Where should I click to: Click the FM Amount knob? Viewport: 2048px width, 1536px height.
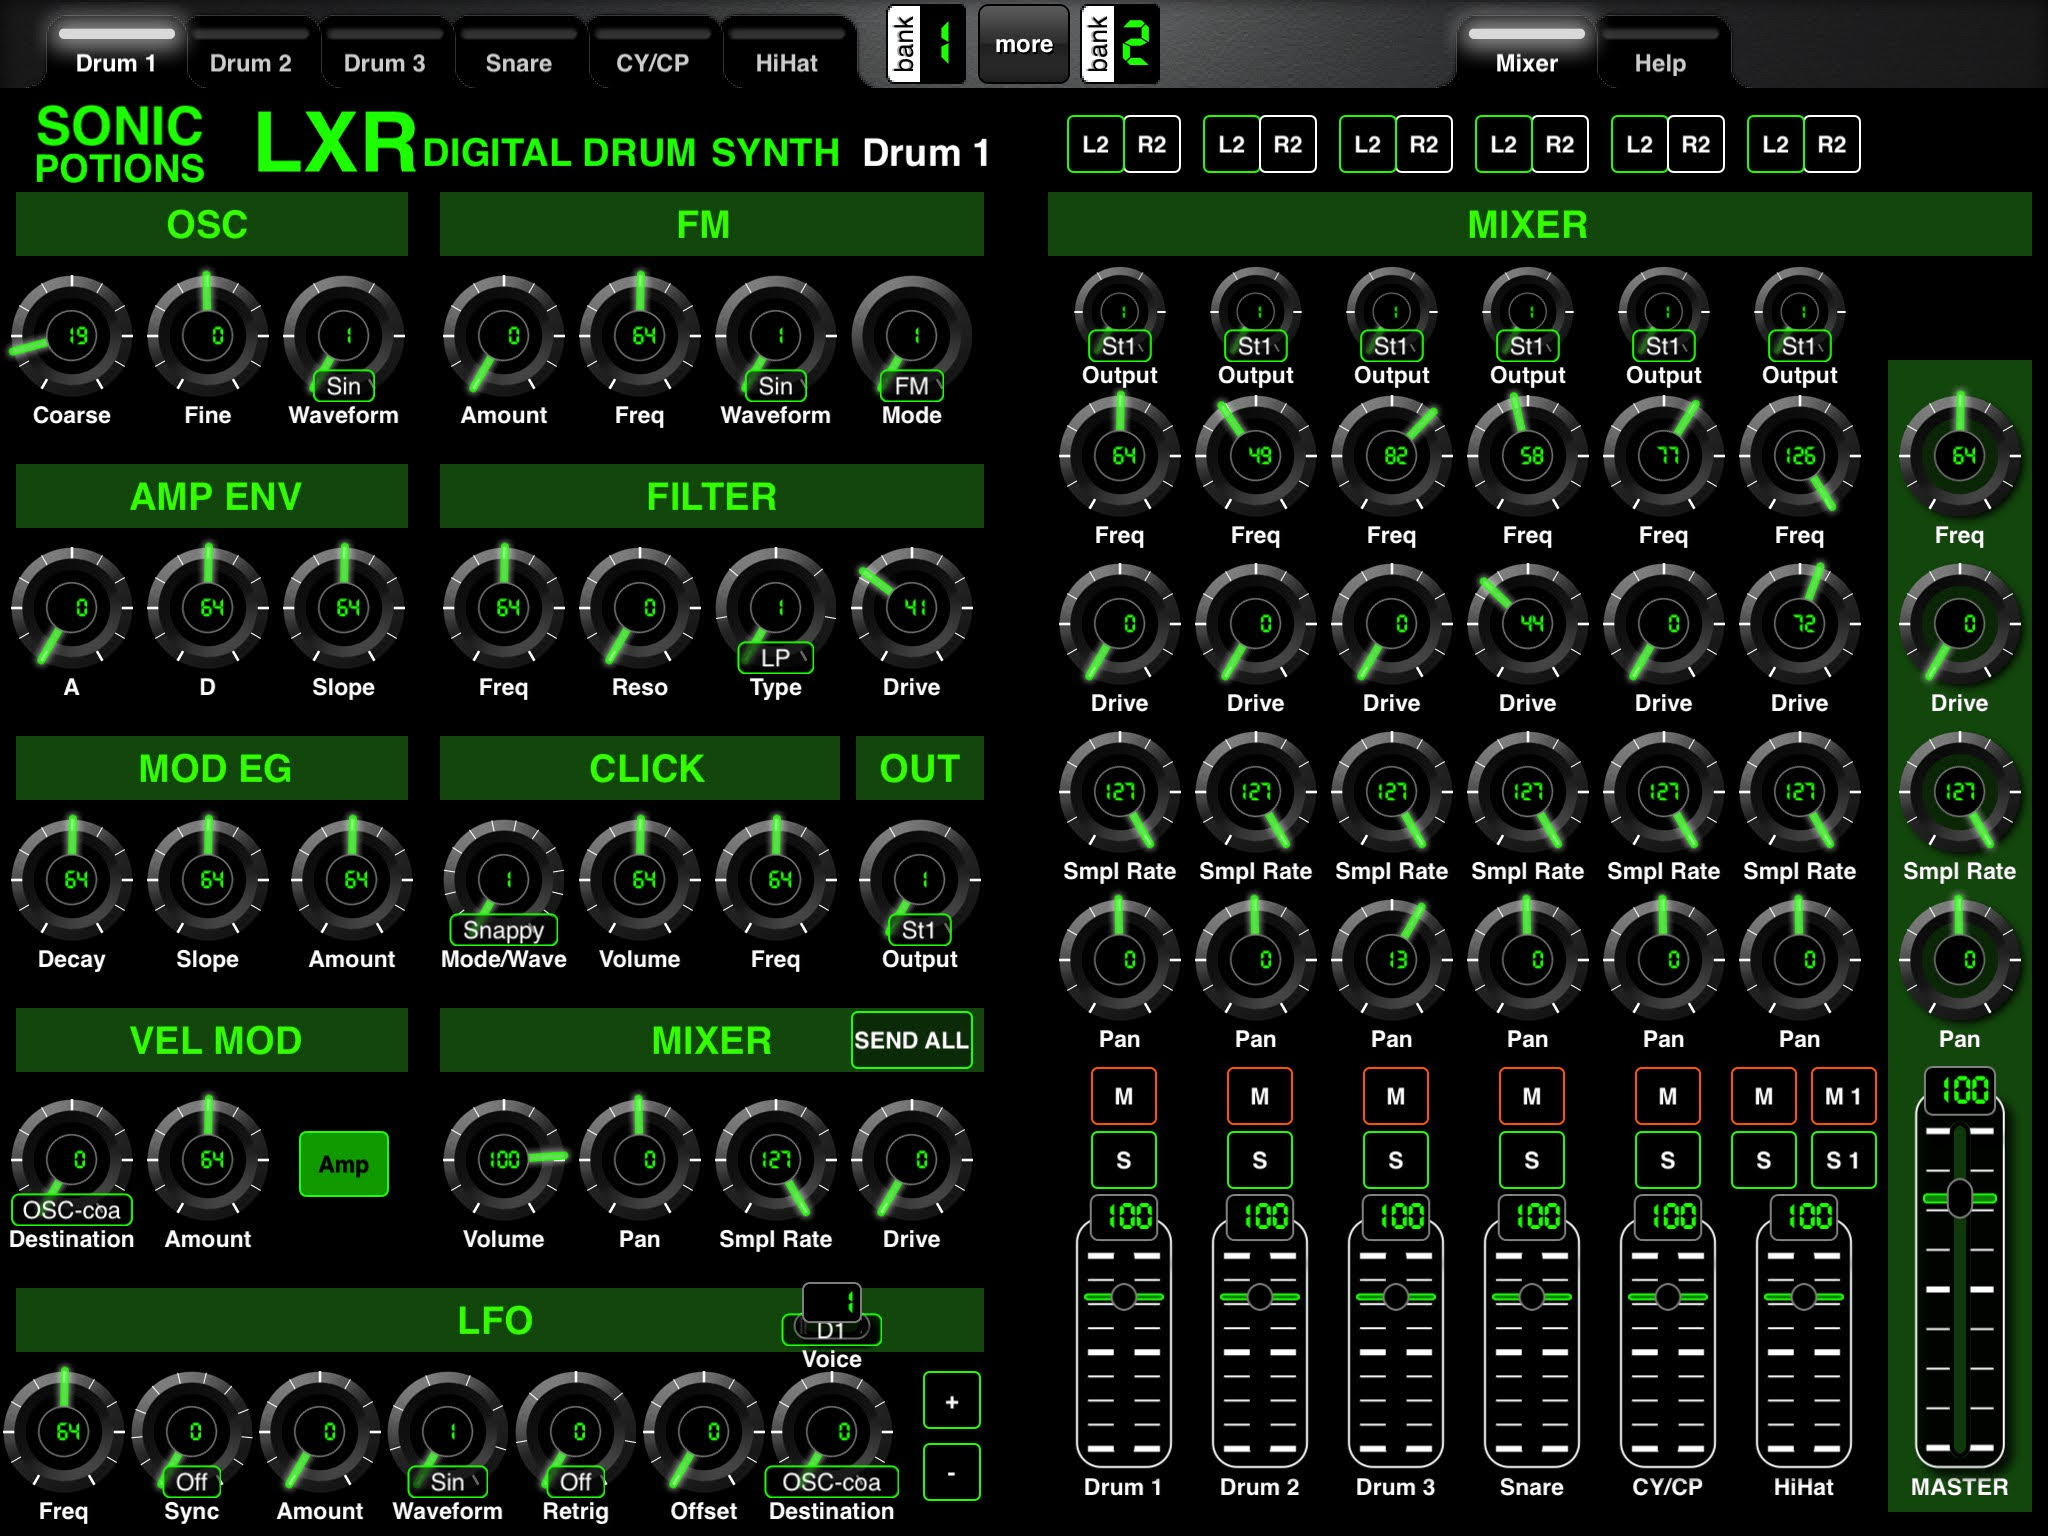click(x=504, y=336)
